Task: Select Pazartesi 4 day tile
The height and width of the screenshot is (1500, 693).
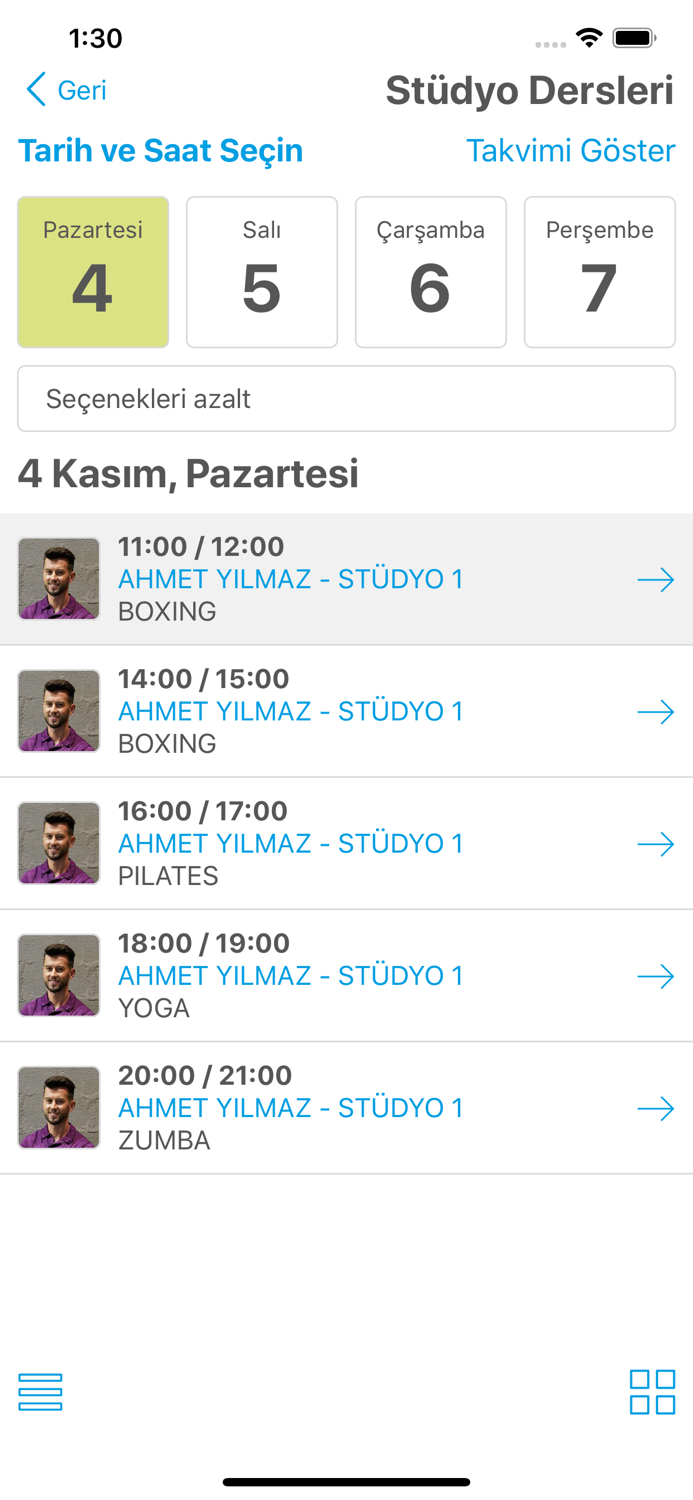Action: pyautogui.click(x=93, y=272)
